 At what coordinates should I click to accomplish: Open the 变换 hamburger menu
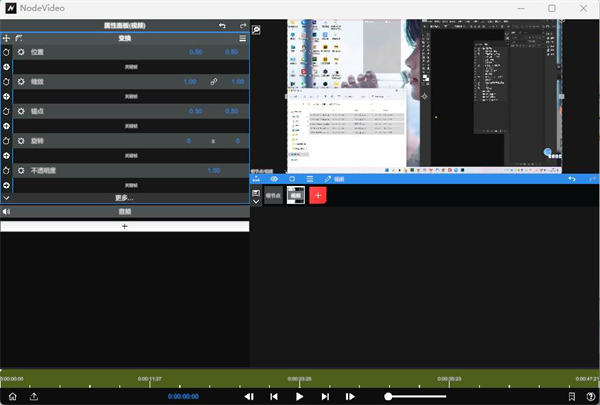tap(242, 37)
